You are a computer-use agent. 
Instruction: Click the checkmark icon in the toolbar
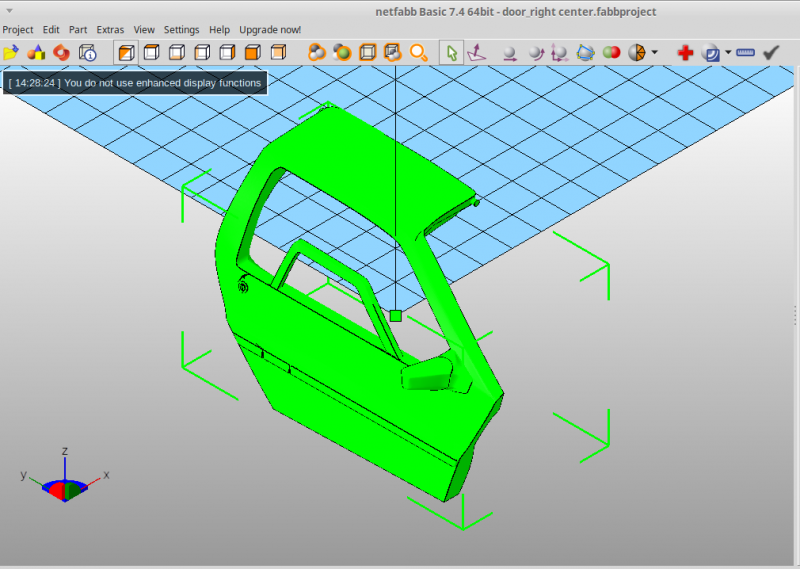pos(771,53)
